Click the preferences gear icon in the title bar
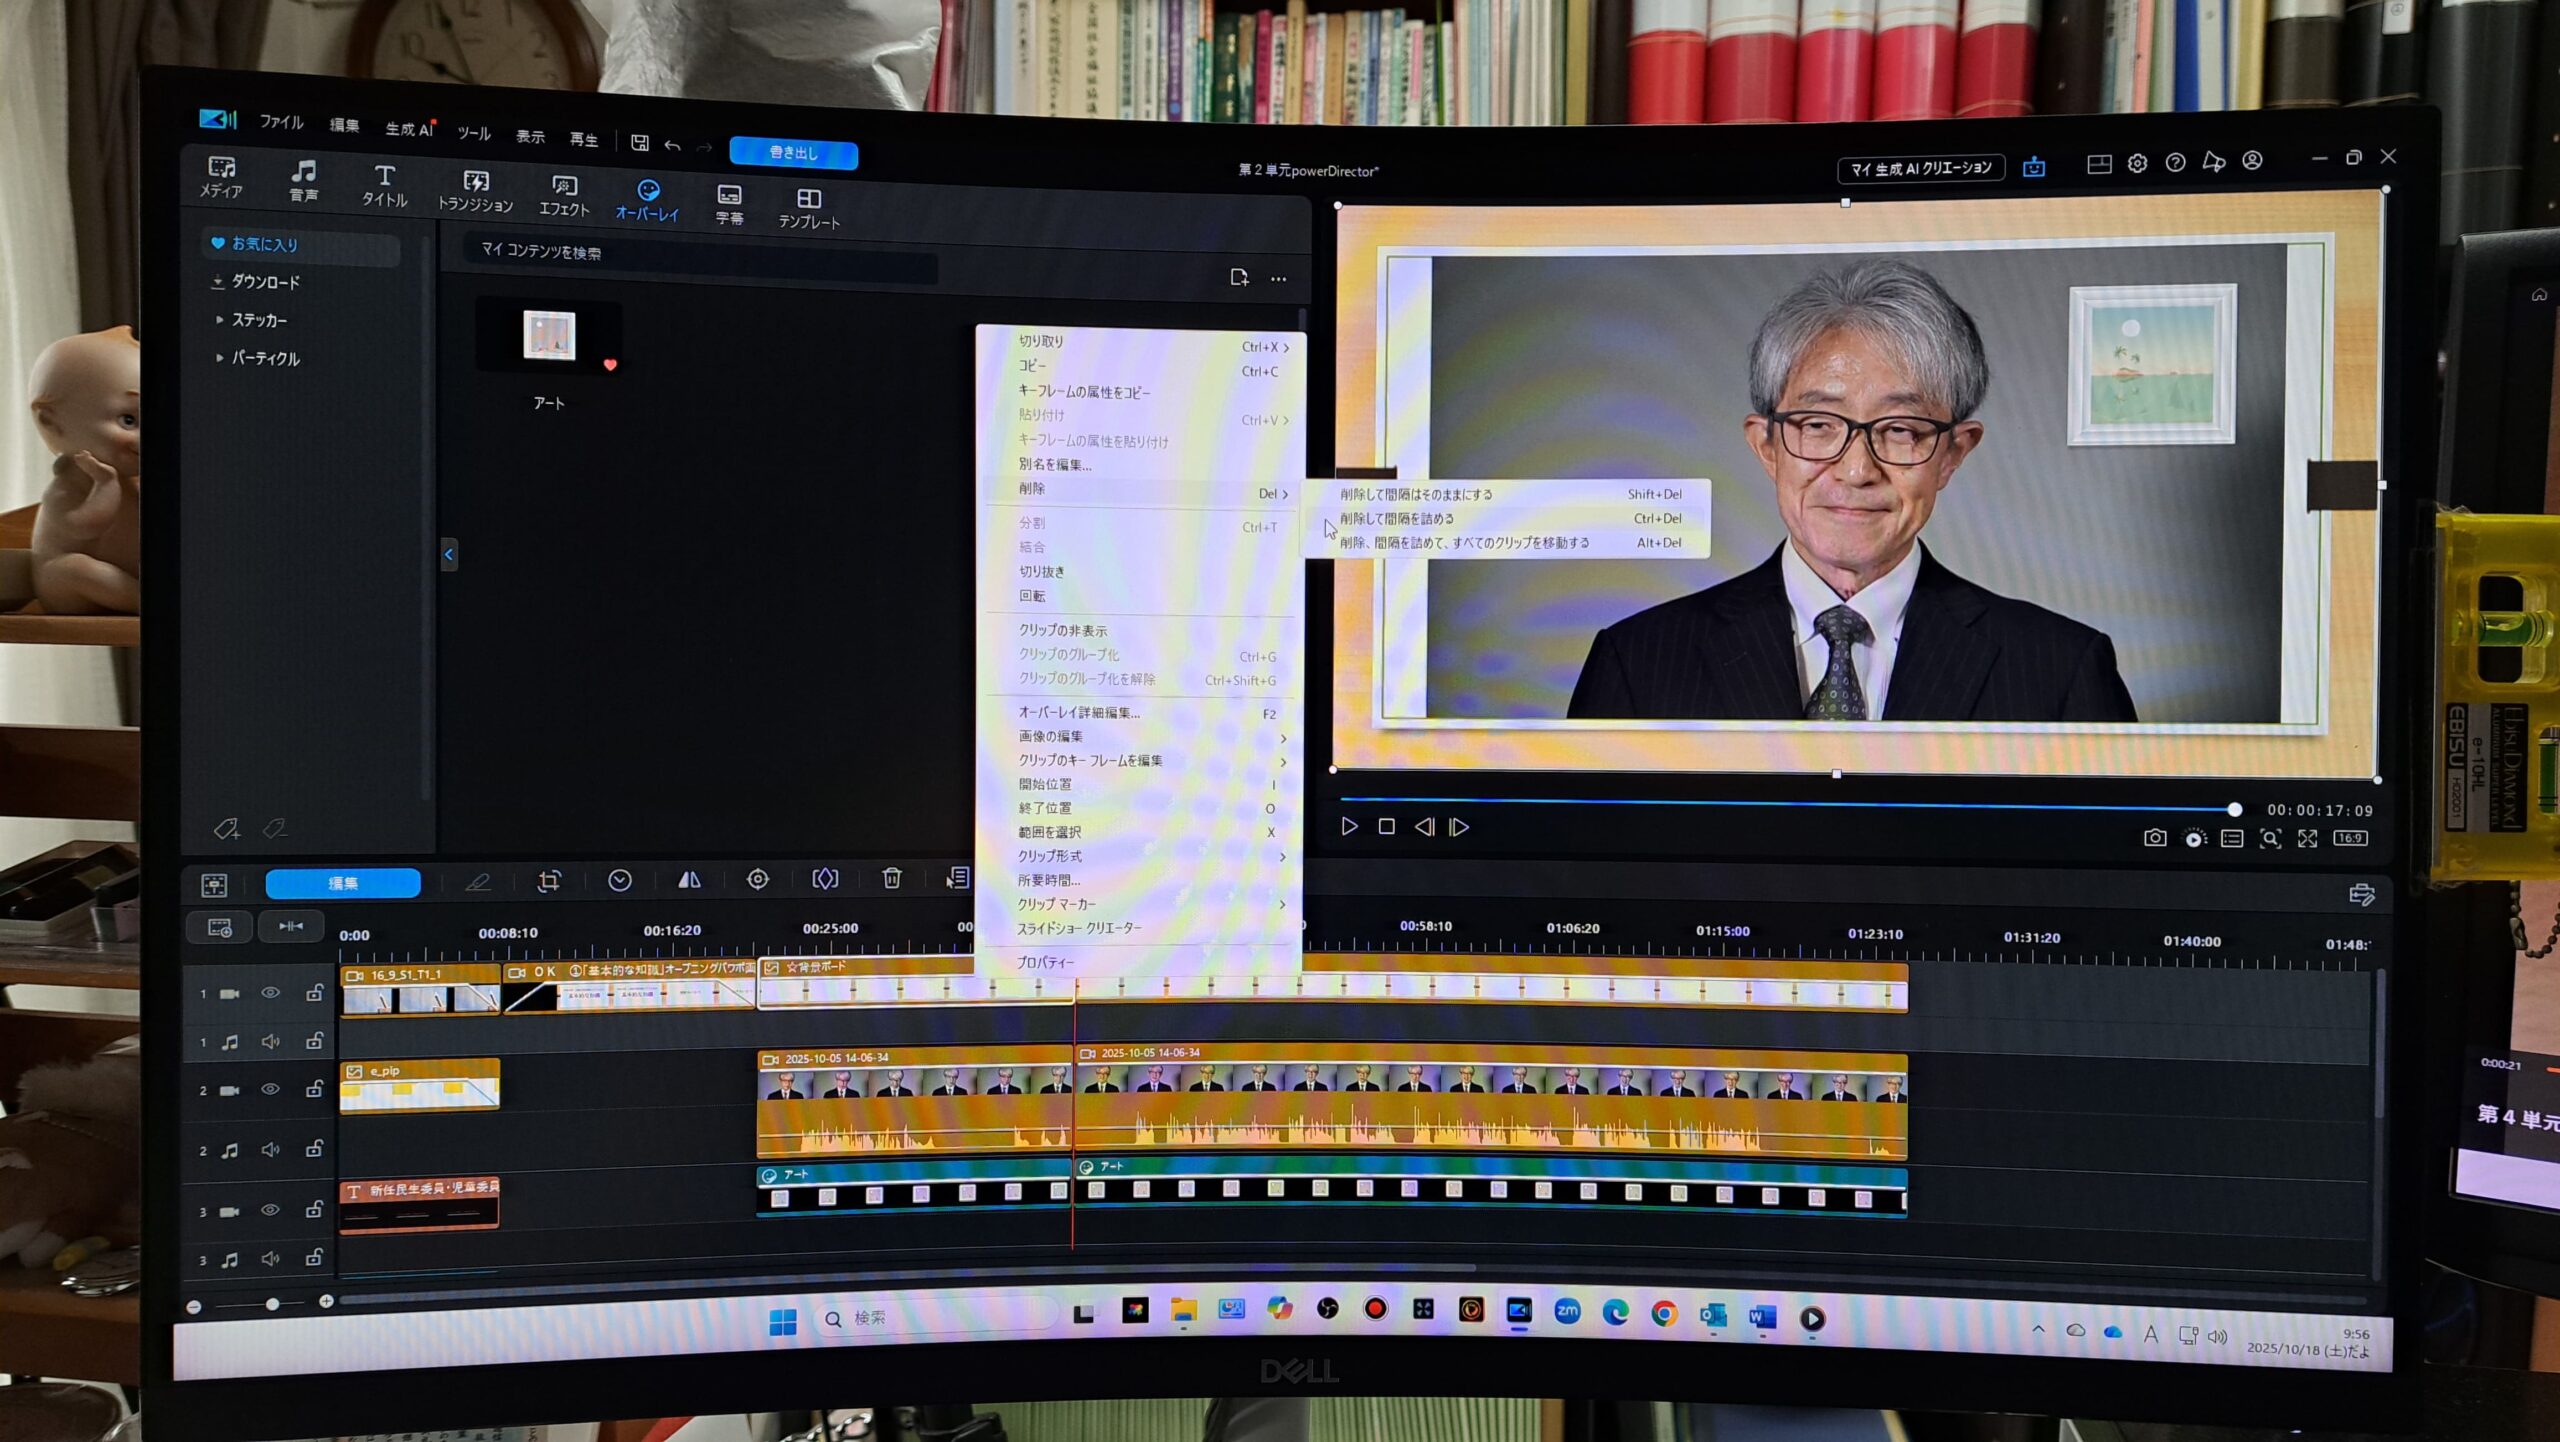2560x1442 pixels. click(2137, 163)
